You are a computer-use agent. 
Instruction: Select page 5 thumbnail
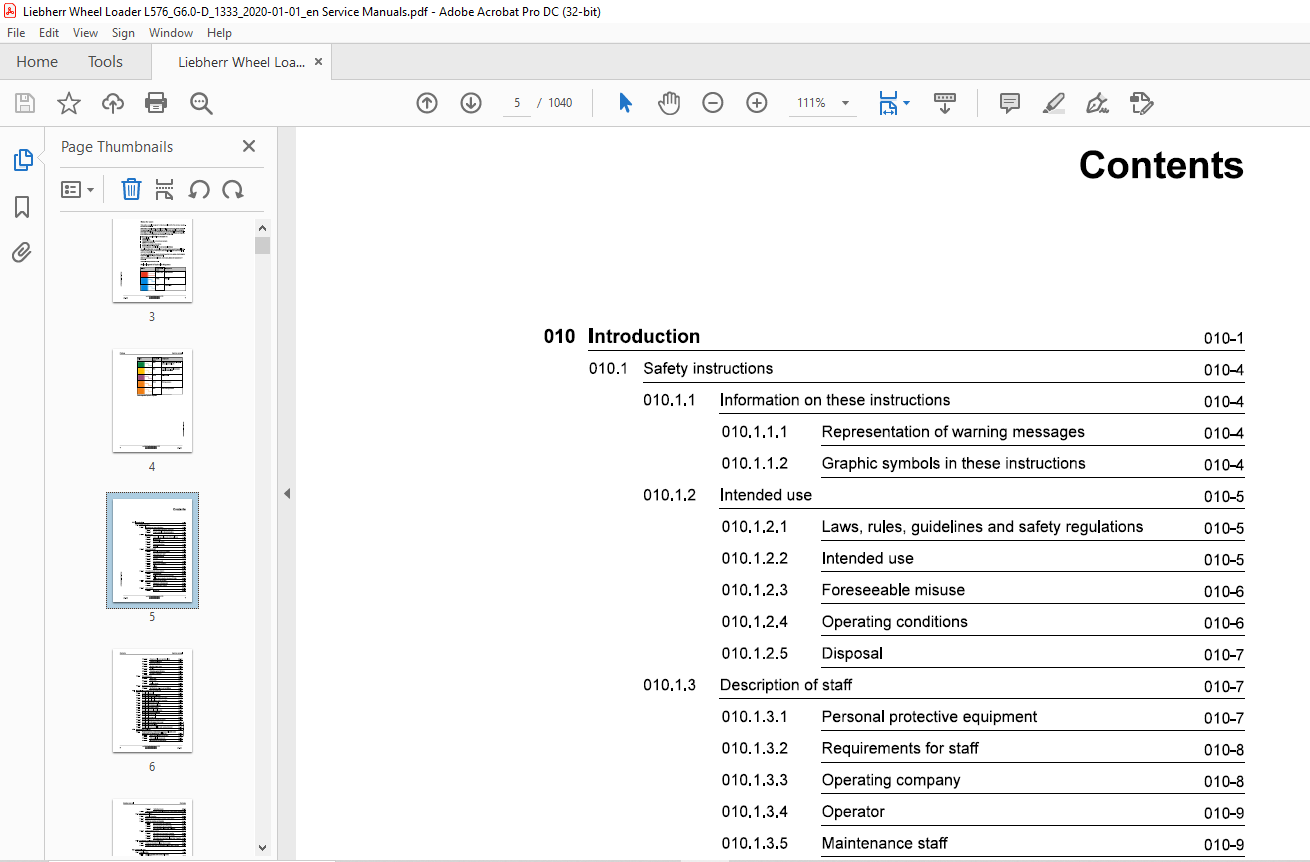[x=152, y=551]
